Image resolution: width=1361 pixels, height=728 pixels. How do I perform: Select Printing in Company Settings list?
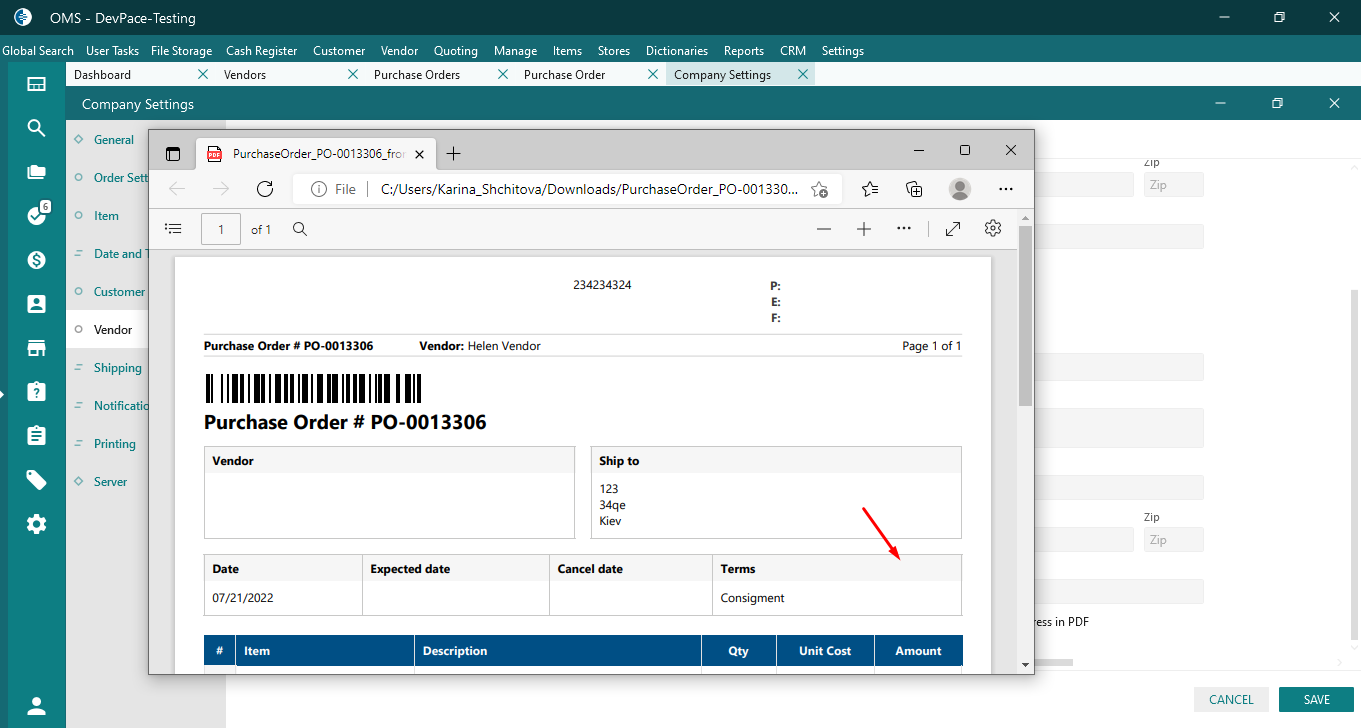[x=114, y=444]
